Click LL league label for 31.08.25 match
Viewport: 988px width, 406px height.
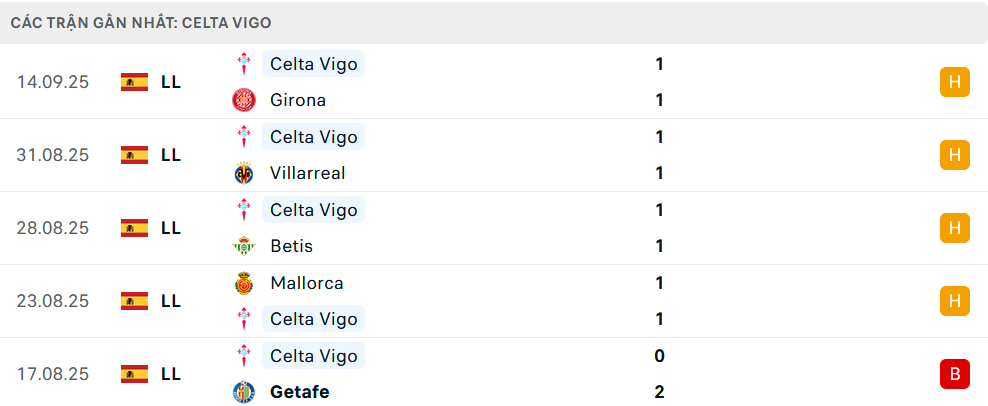[171, 155]
